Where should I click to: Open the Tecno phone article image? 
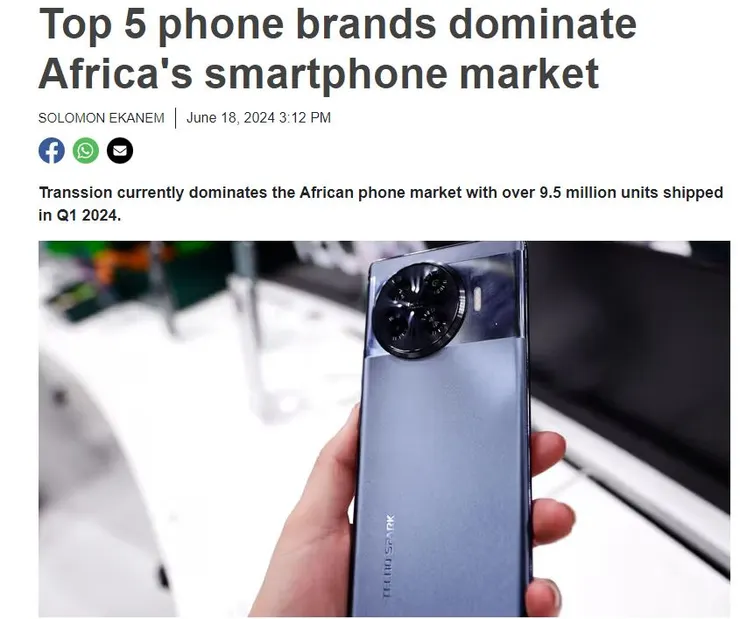(x=384, y=429)
